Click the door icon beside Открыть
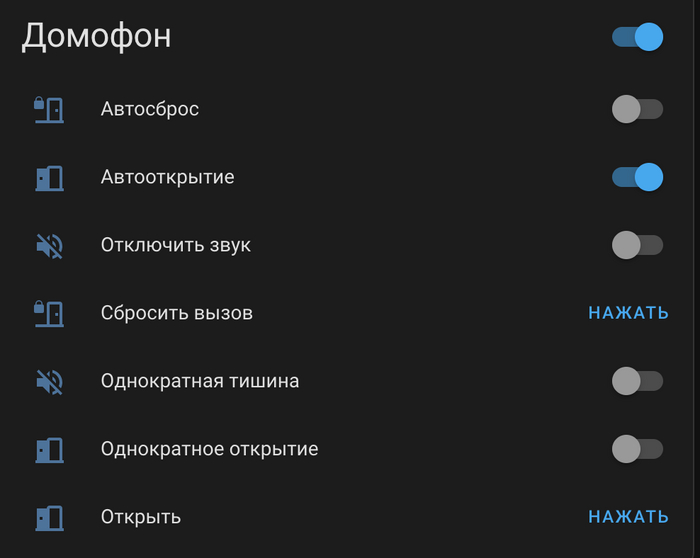 (x=49, y=517)
